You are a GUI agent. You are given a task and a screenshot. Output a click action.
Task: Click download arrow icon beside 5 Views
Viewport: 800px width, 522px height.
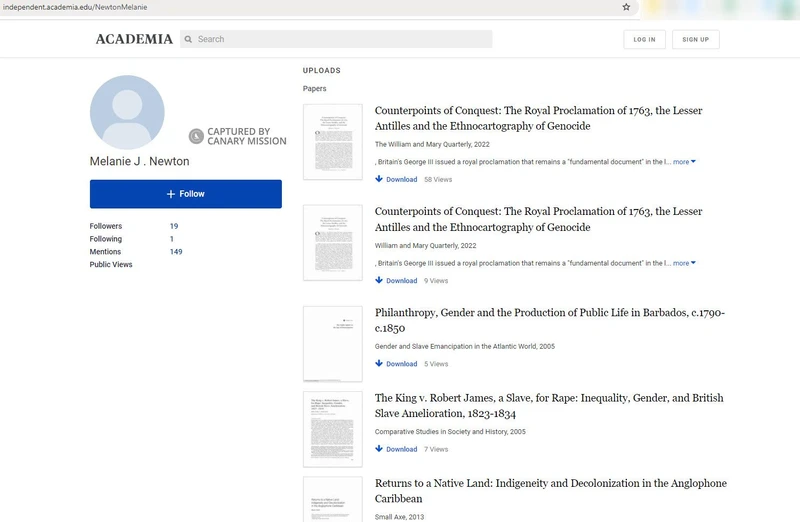click(379, 363)
